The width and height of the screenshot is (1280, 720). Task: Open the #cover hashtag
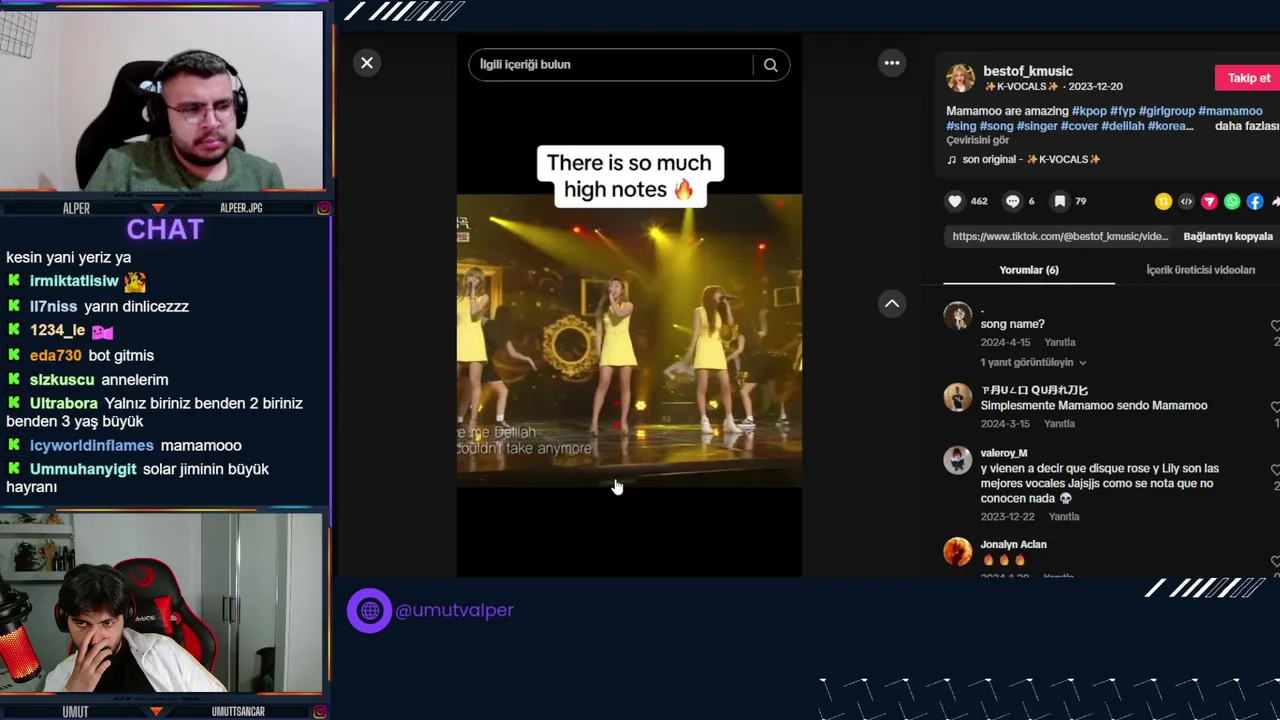point(1080,126)
